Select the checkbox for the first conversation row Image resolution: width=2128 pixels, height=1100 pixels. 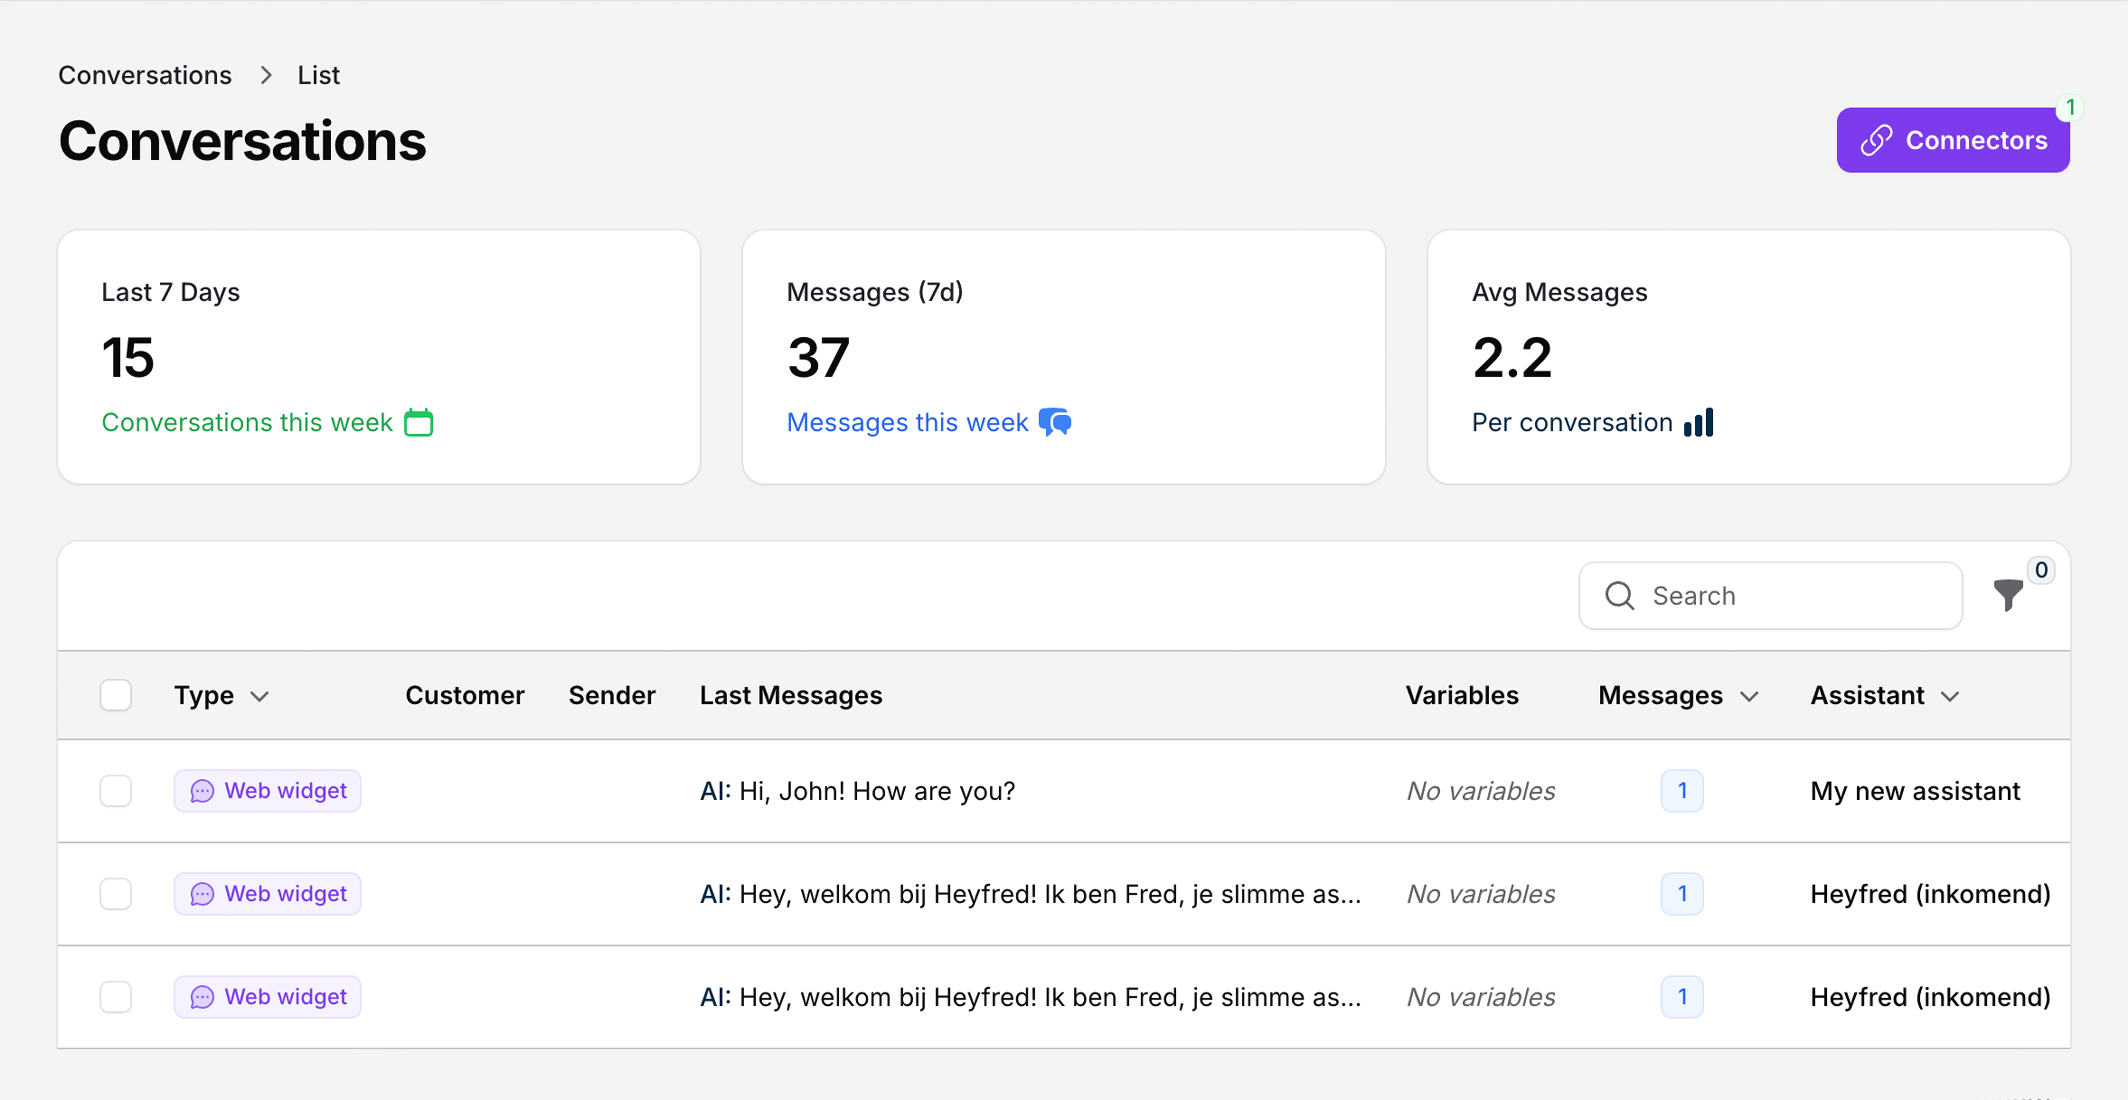[115, 790]
